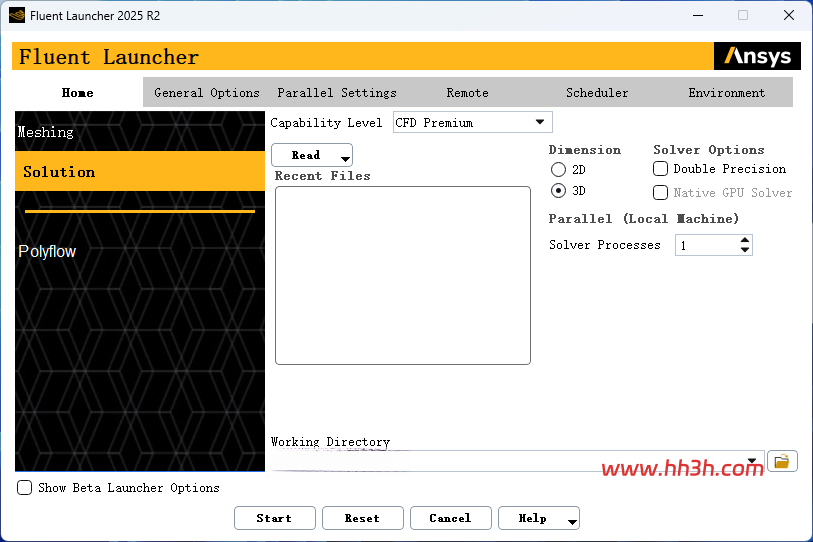Select the 3D dimension option
The image size is (813, 542).
(558, 191)
